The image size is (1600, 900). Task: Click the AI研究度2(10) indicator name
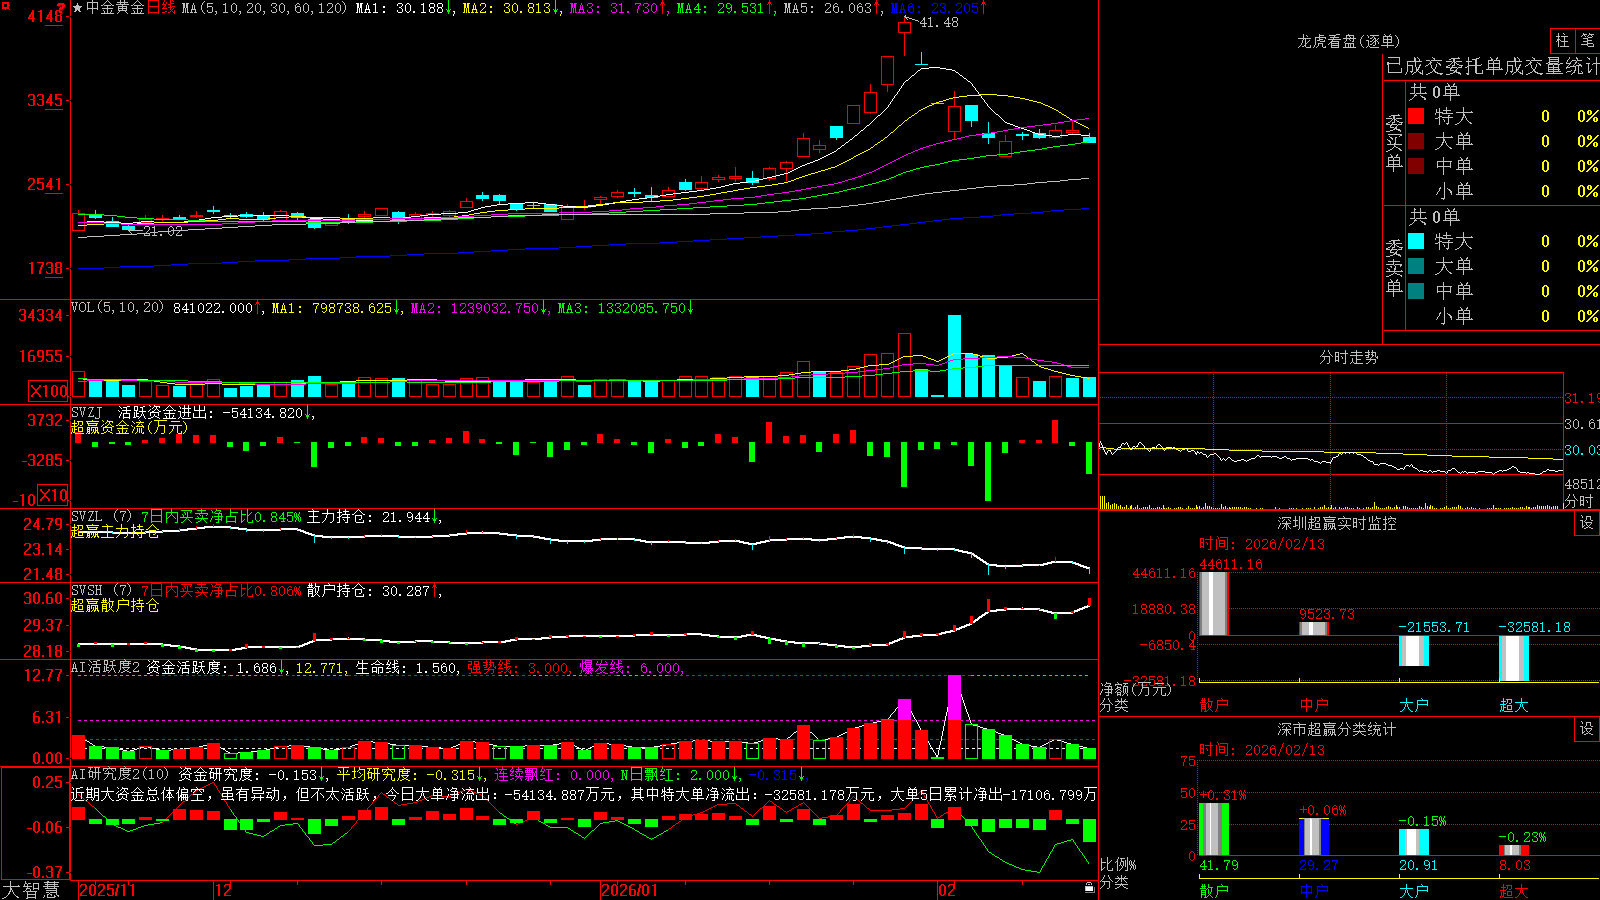120,774
